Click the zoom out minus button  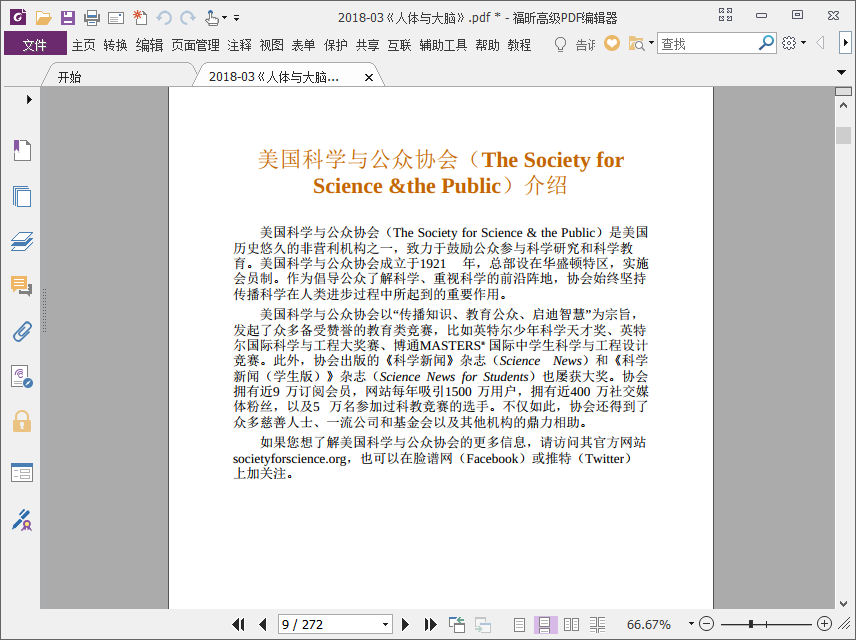(x=706, y=624)
